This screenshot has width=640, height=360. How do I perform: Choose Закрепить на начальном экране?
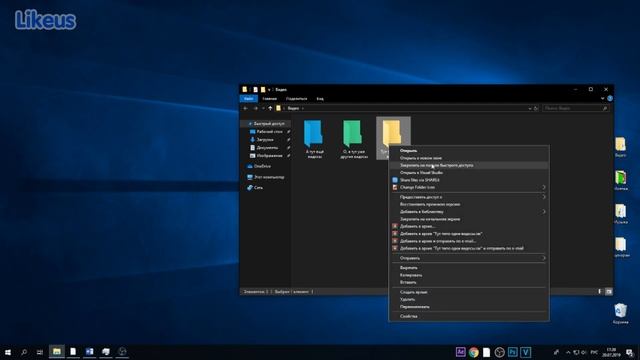click(469, 219)
